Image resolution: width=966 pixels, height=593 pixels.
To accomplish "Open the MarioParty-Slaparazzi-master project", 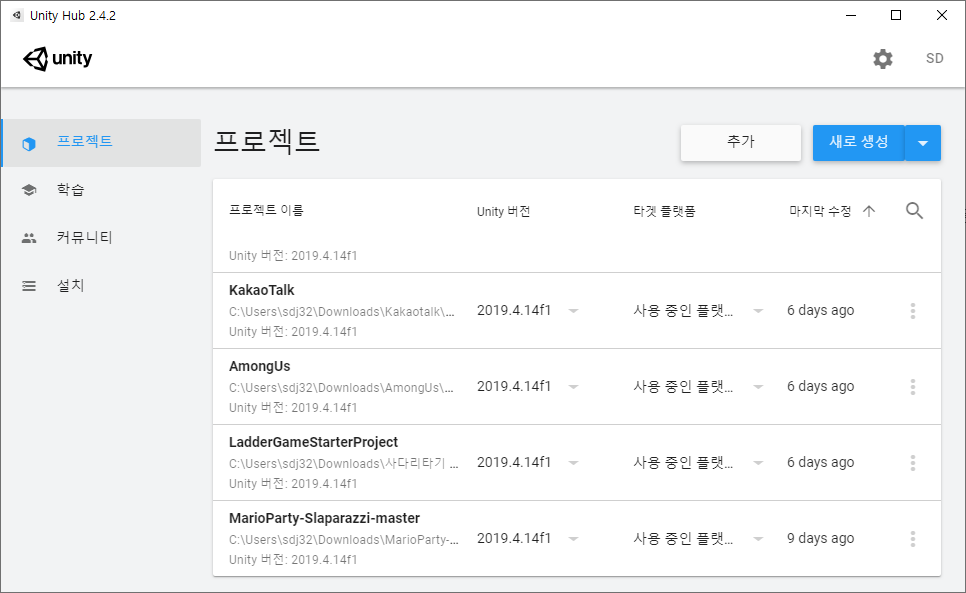I will (325, 518).
